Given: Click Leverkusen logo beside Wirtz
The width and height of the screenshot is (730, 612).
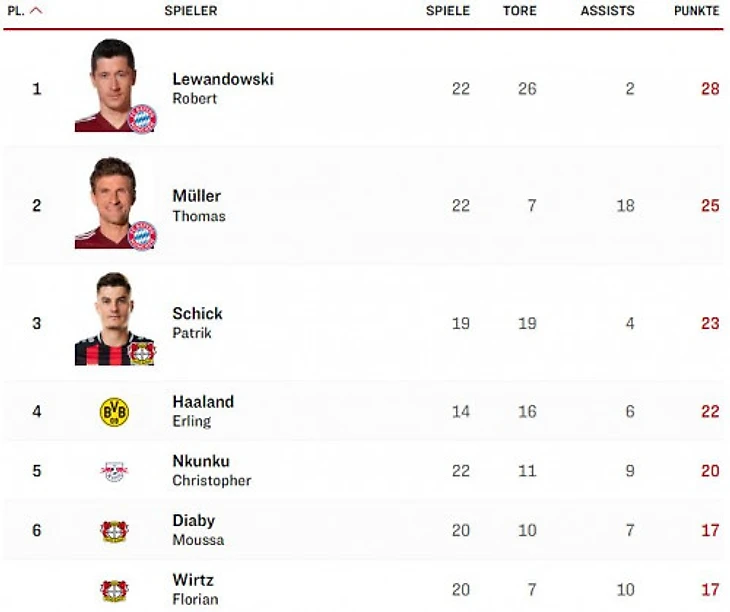Looking at the screenshot, I should point(114,590).
